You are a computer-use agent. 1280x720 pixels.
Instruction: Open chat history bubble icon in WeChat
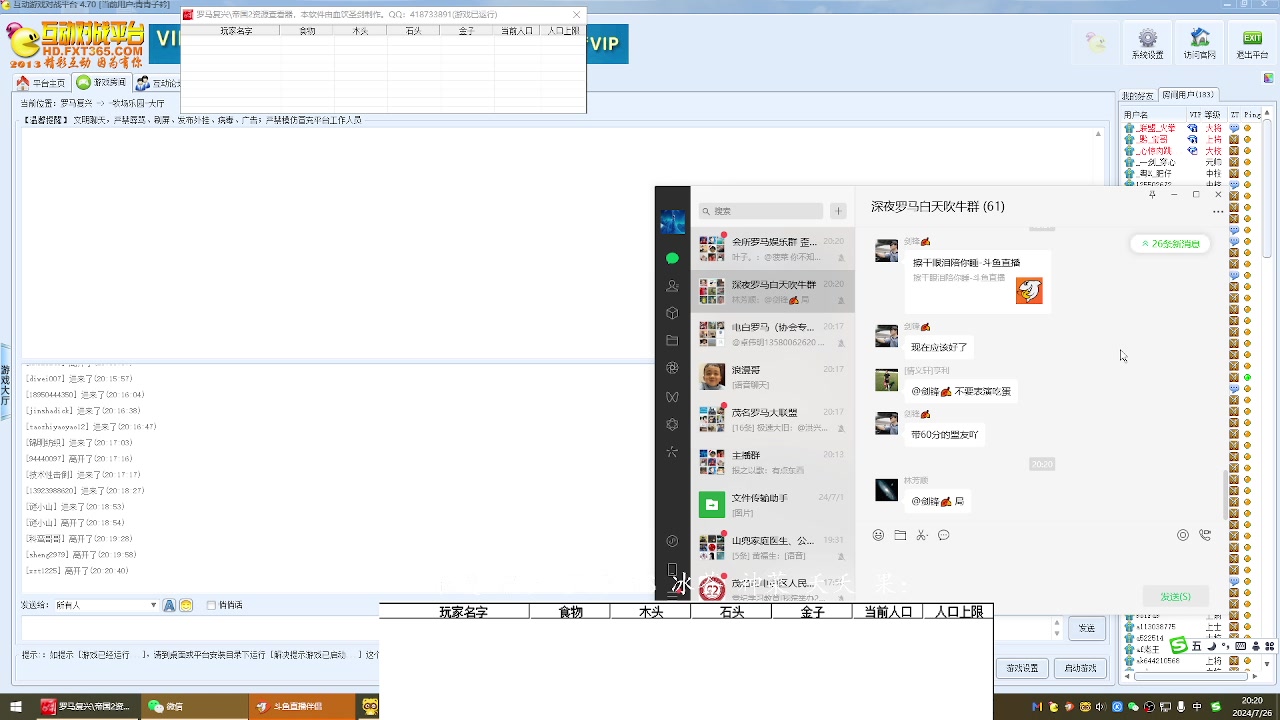coord(943,535)
